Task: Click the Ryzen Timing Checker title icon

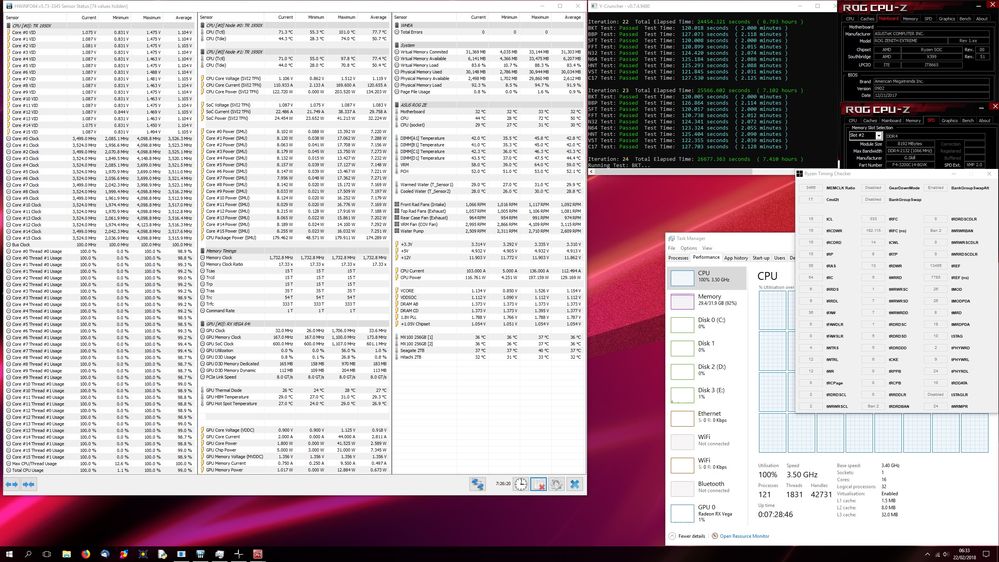Action: coord(800,173)
